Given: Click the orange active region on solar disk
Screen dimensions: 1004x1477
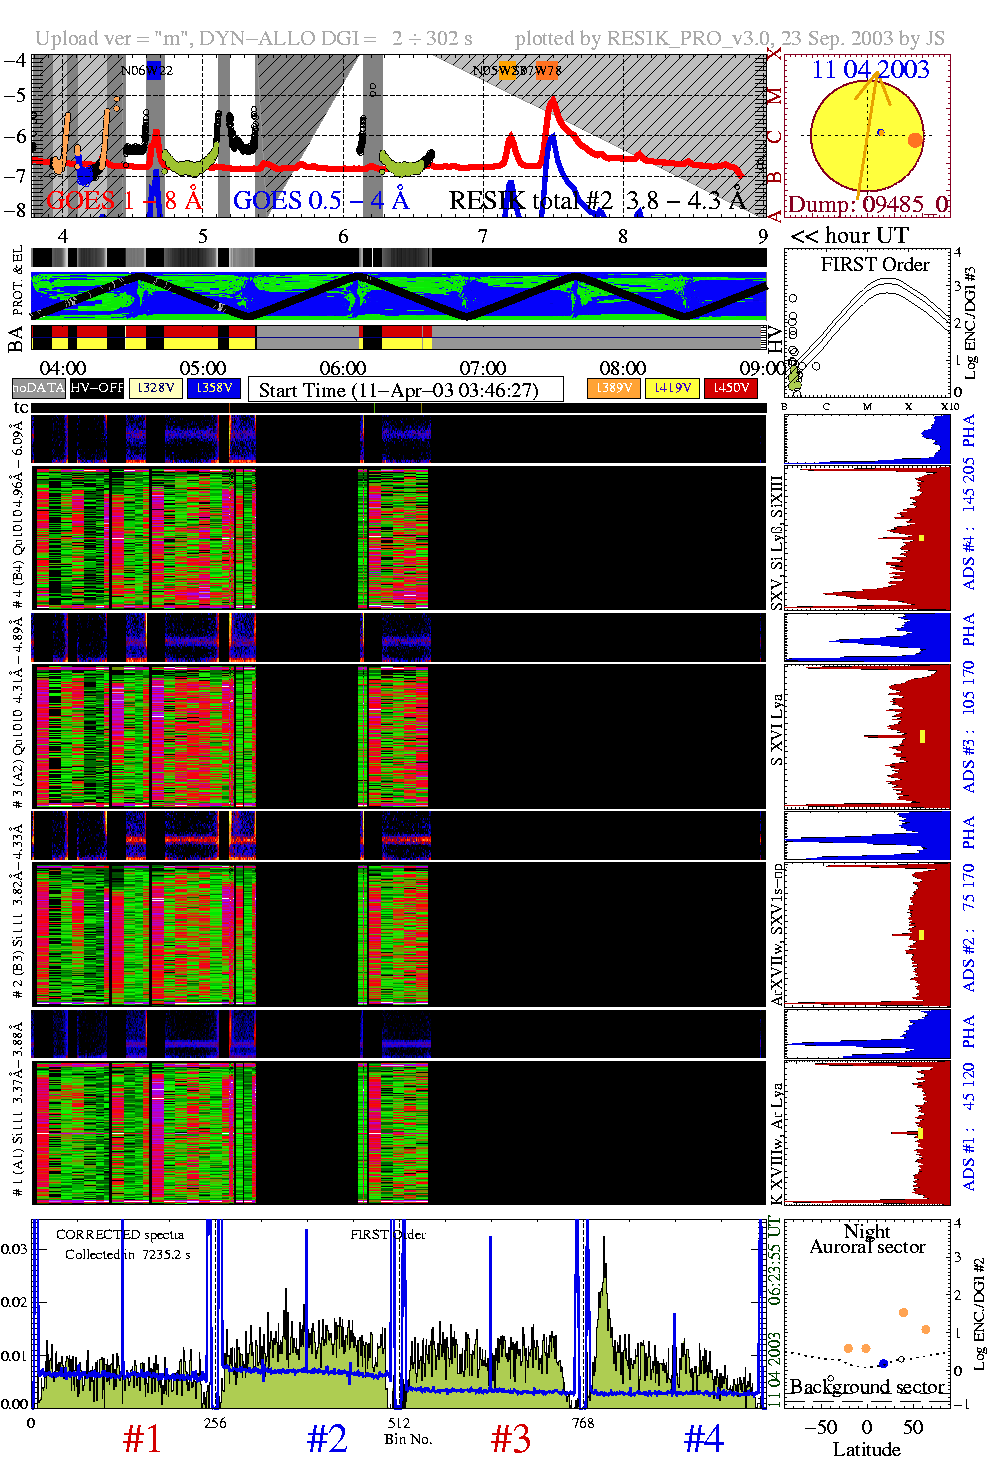Looking at the screenshot, I should (x=915, y=140).
